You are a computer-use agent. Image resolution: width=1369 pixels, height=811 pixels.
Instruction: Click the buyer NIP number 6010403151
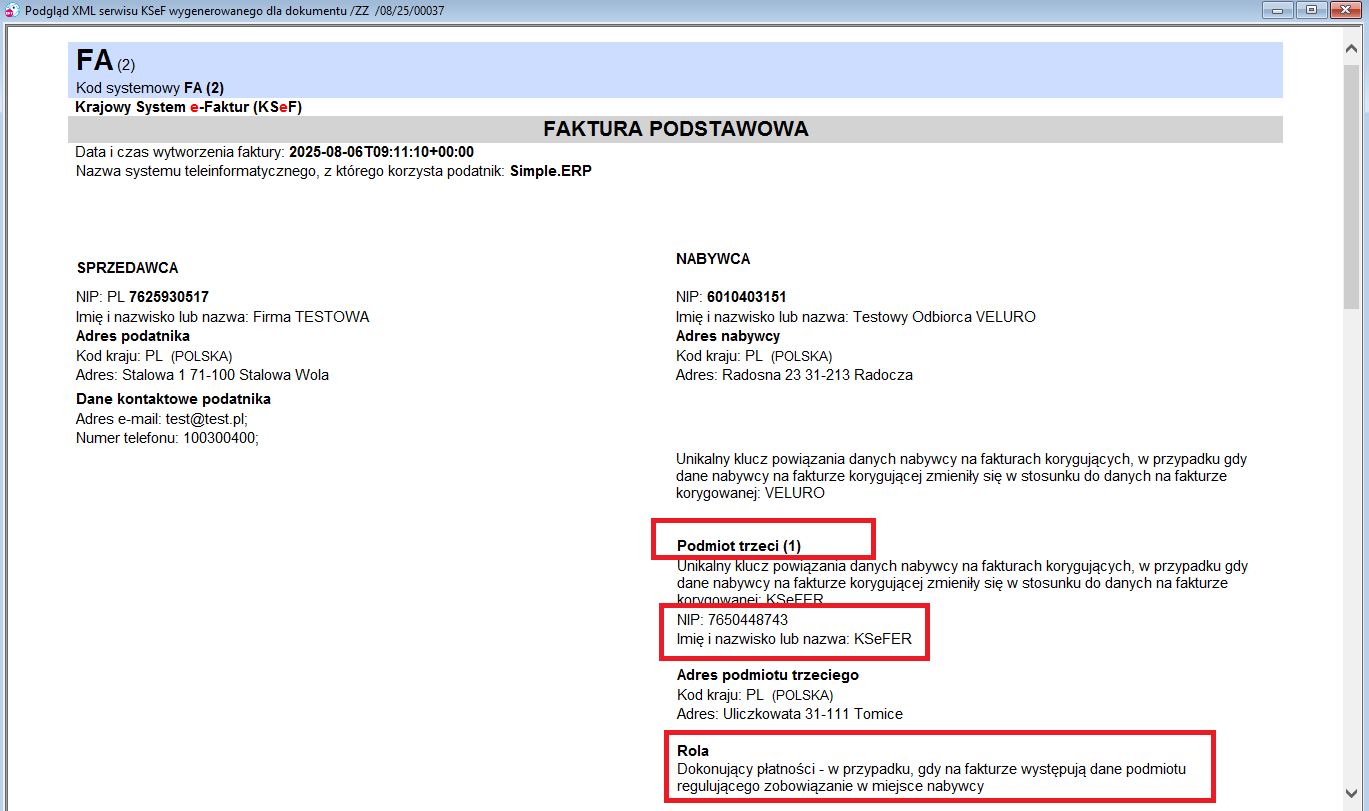pos(746,297)
